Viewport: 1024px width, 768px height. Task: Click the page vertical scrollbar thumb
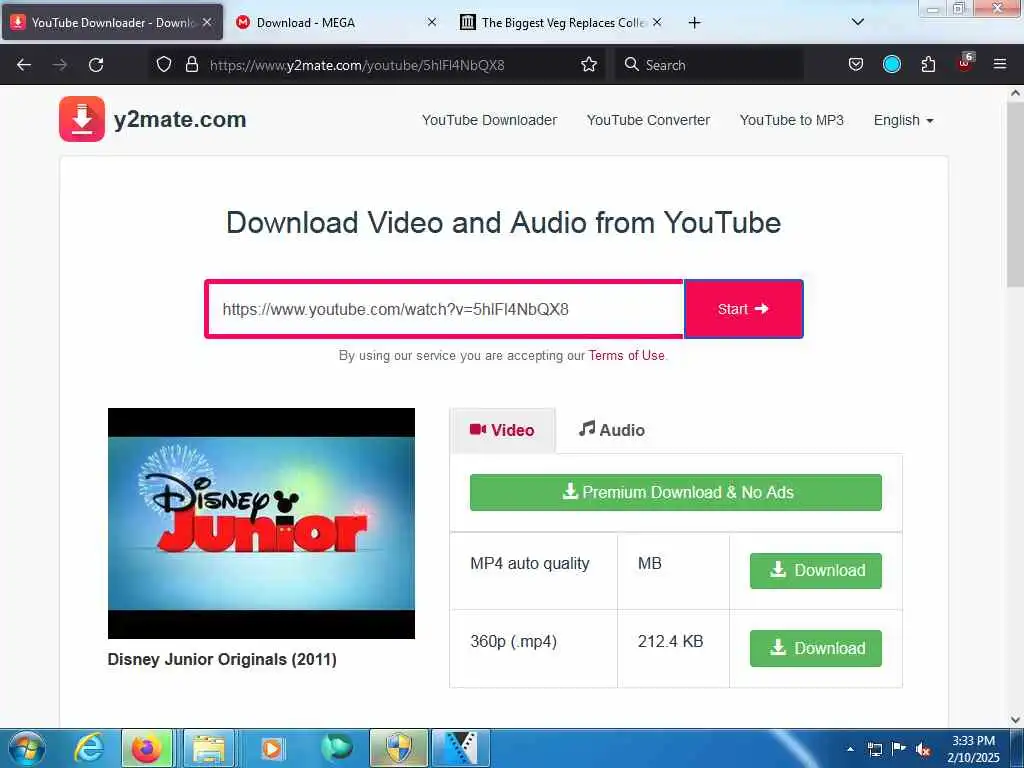[1015, 195]
